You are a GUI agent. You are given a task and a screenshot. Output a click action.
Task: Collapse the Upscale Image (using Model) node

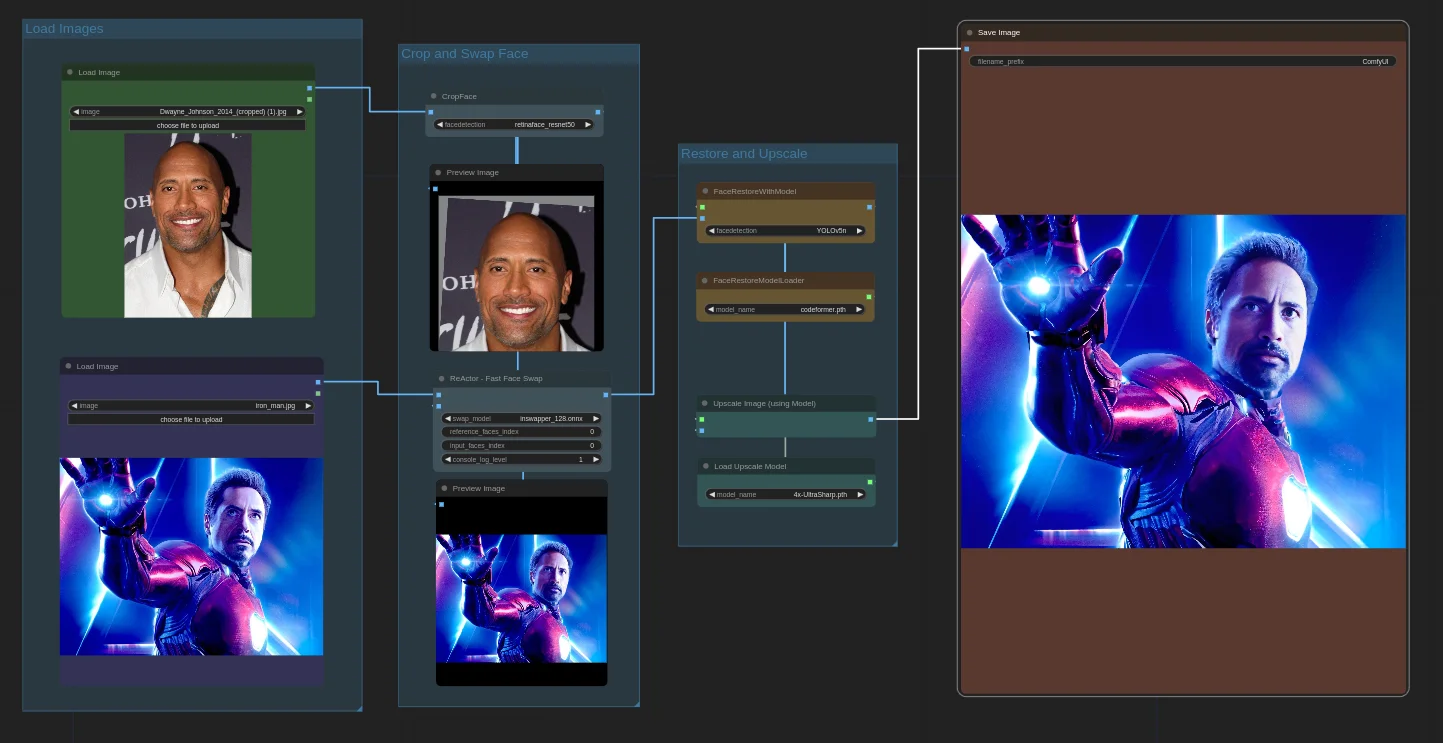(x=705, y=403)
